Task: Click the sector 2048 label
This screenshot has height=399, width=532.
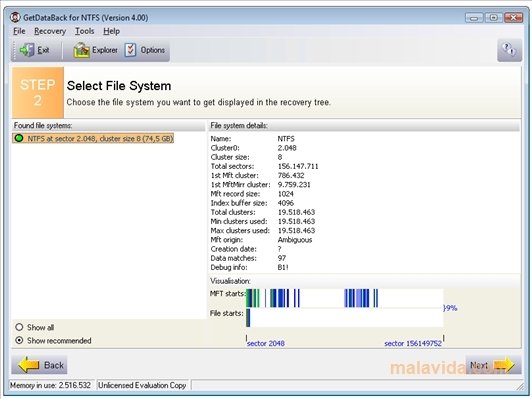Action: point(266,343)
